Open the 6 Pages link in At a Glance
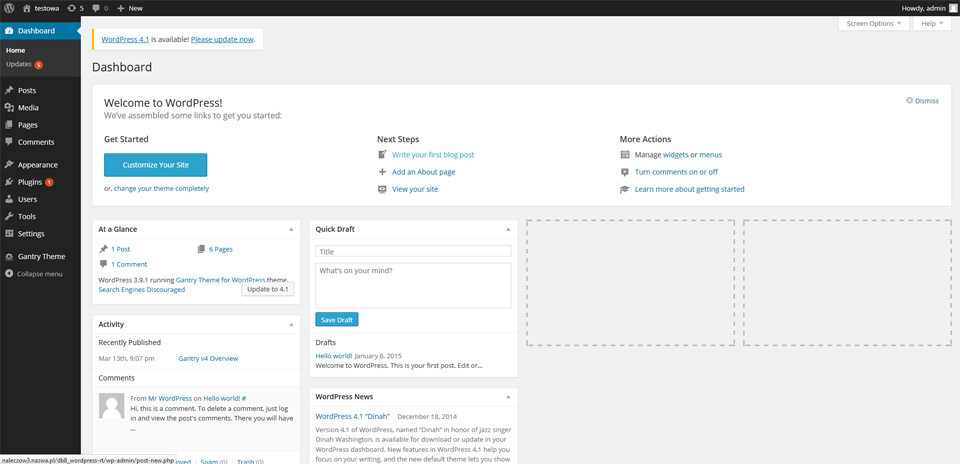 pyautogui.click(x=221, y=249)
